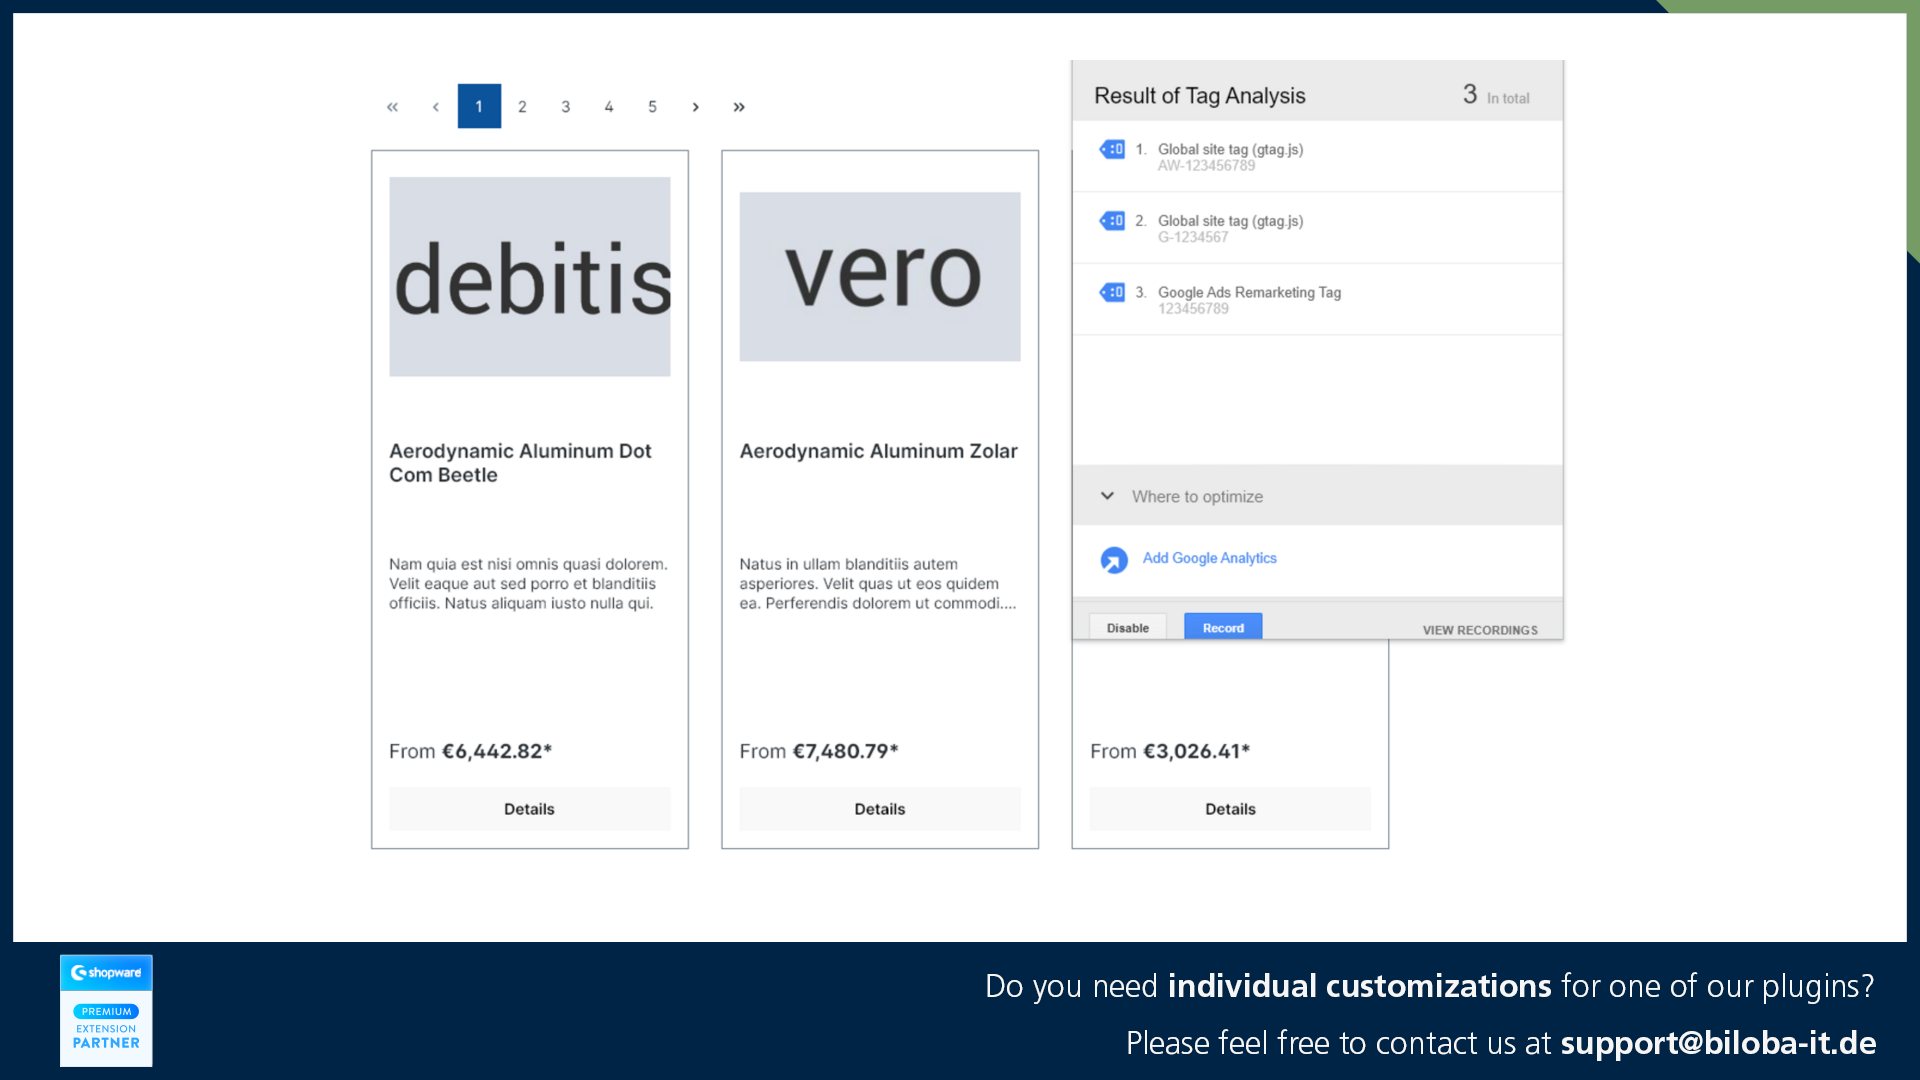Select page 5 in pagination
This screenshot has width=1920, height=1080.
[652, 107]
